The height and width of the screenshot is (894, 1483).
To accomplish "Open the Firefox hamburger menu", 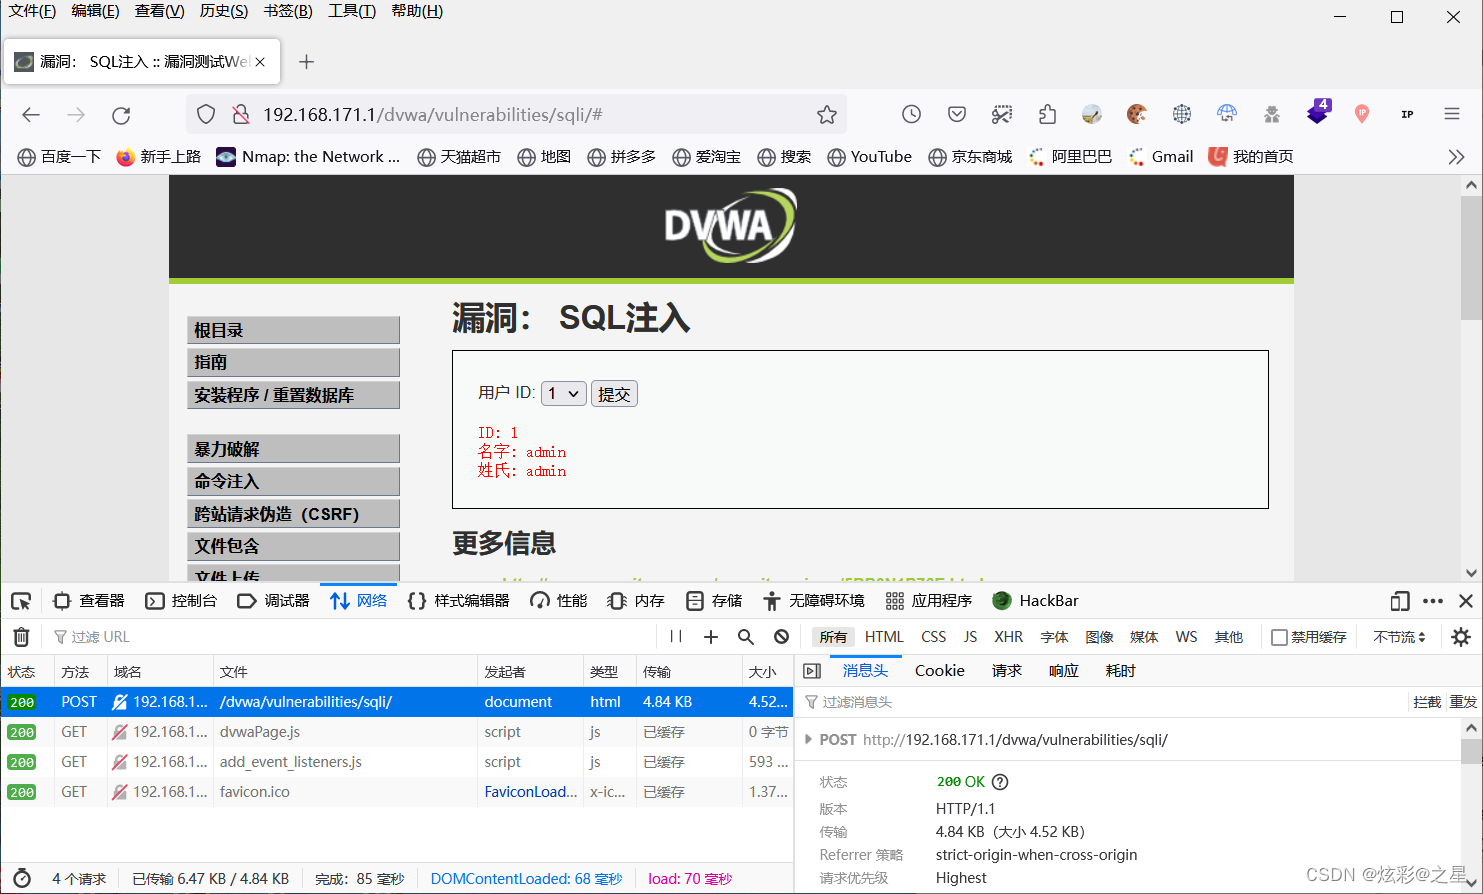I will coord(1452,114).
